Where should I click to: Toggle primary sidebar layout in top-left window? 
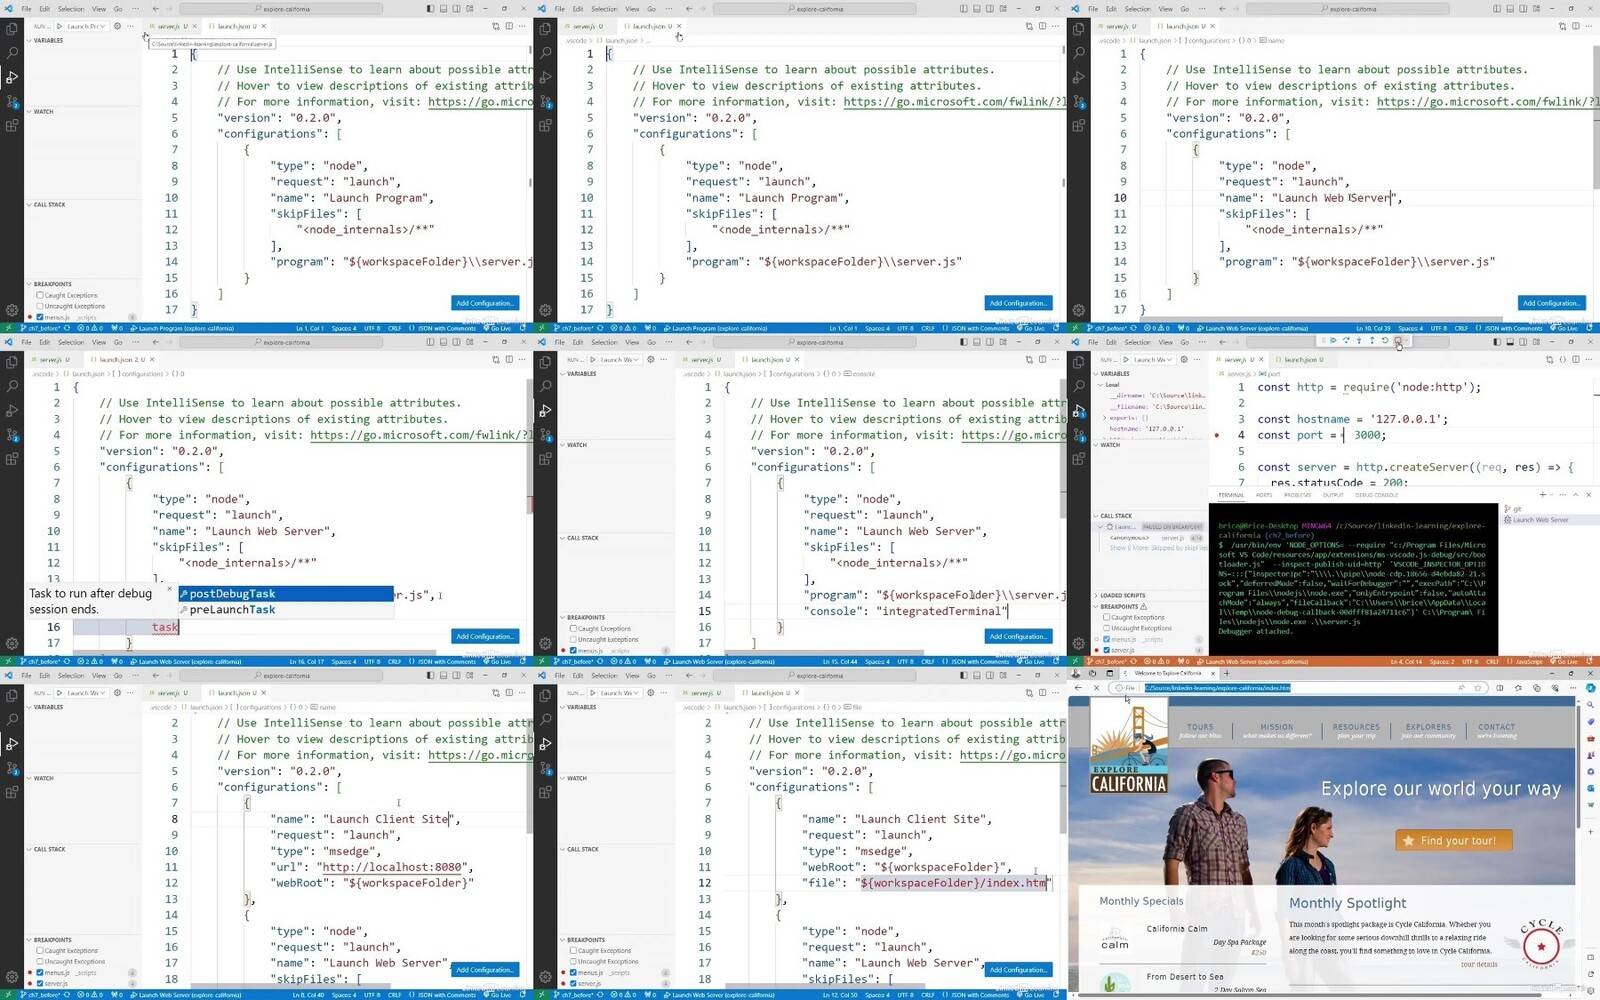[x=430, y=9]
